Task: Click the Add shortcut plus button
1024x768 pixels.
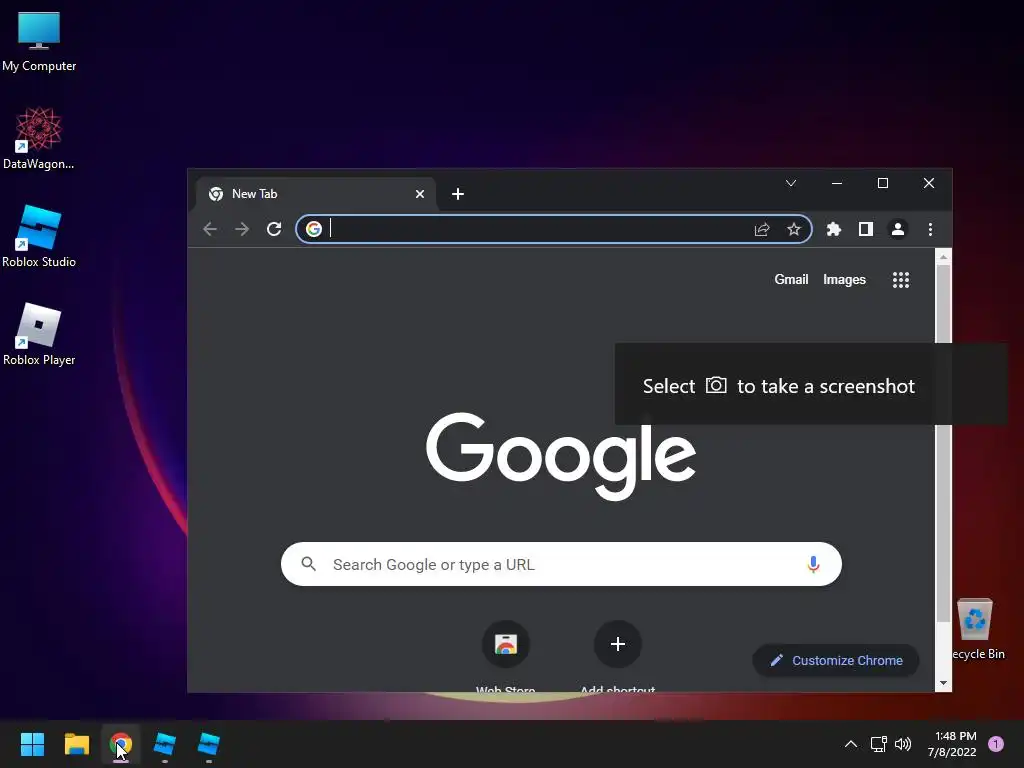Action: [x=617, y=645]
